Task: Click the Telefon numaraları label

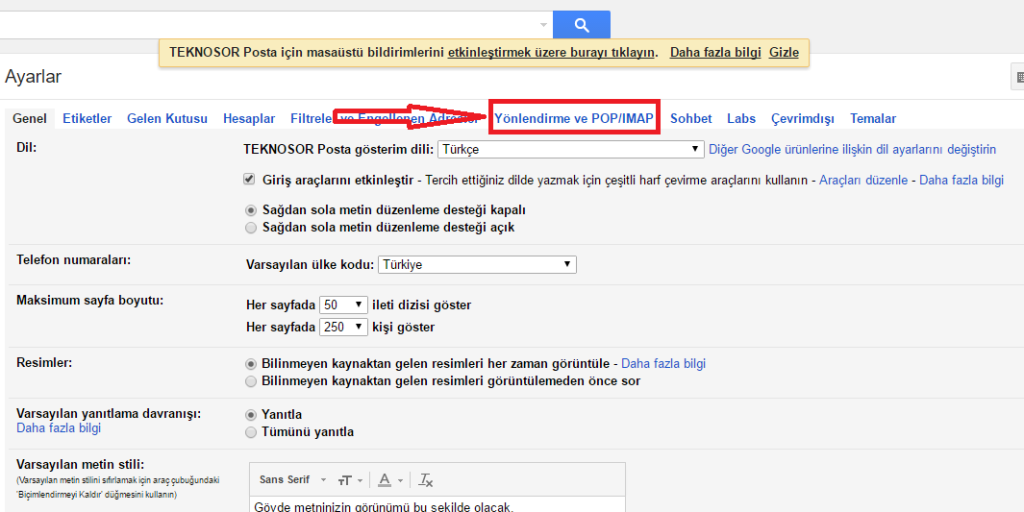Action: pos(74,259)
